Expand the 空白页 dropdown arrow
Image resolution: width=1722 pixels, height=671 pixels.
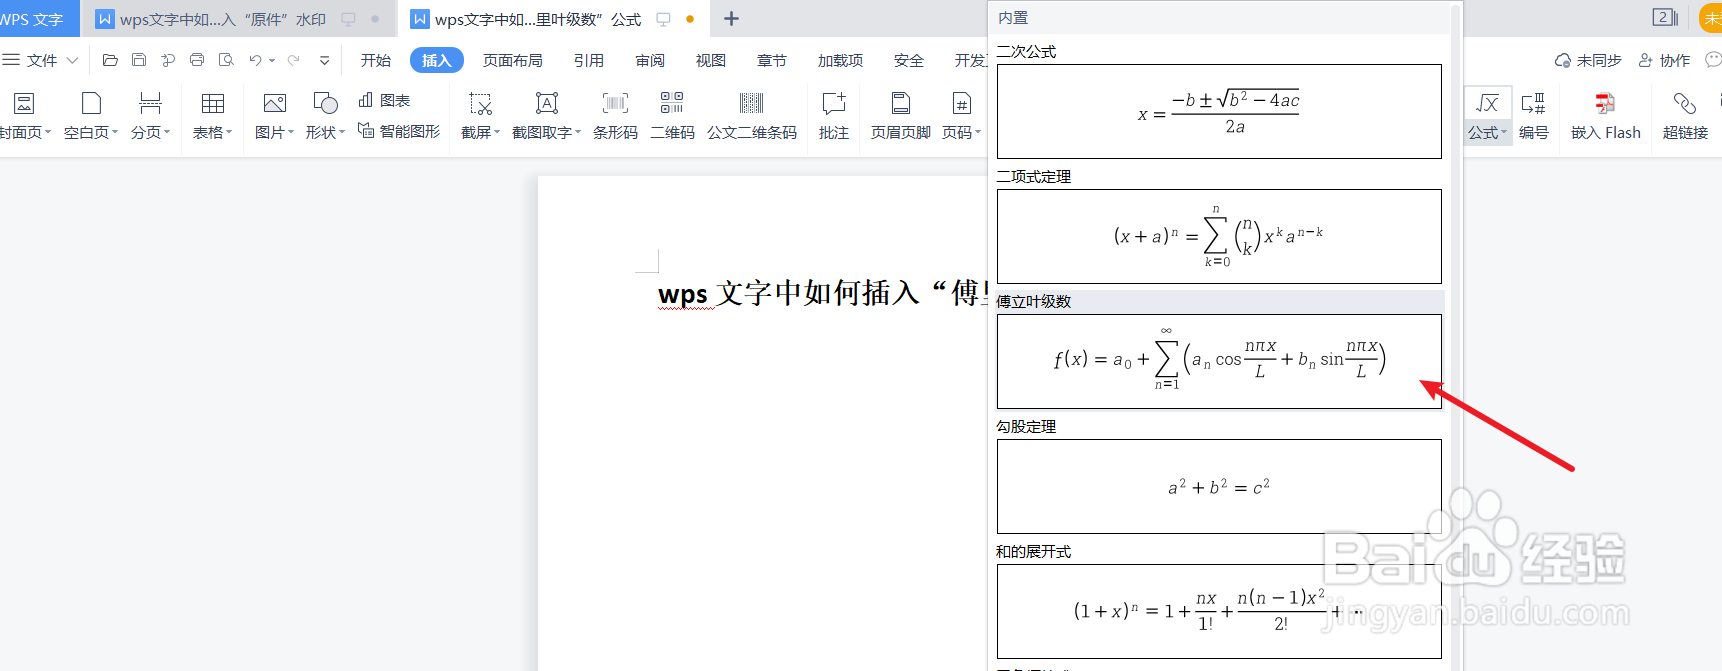(x=114, y=132)
